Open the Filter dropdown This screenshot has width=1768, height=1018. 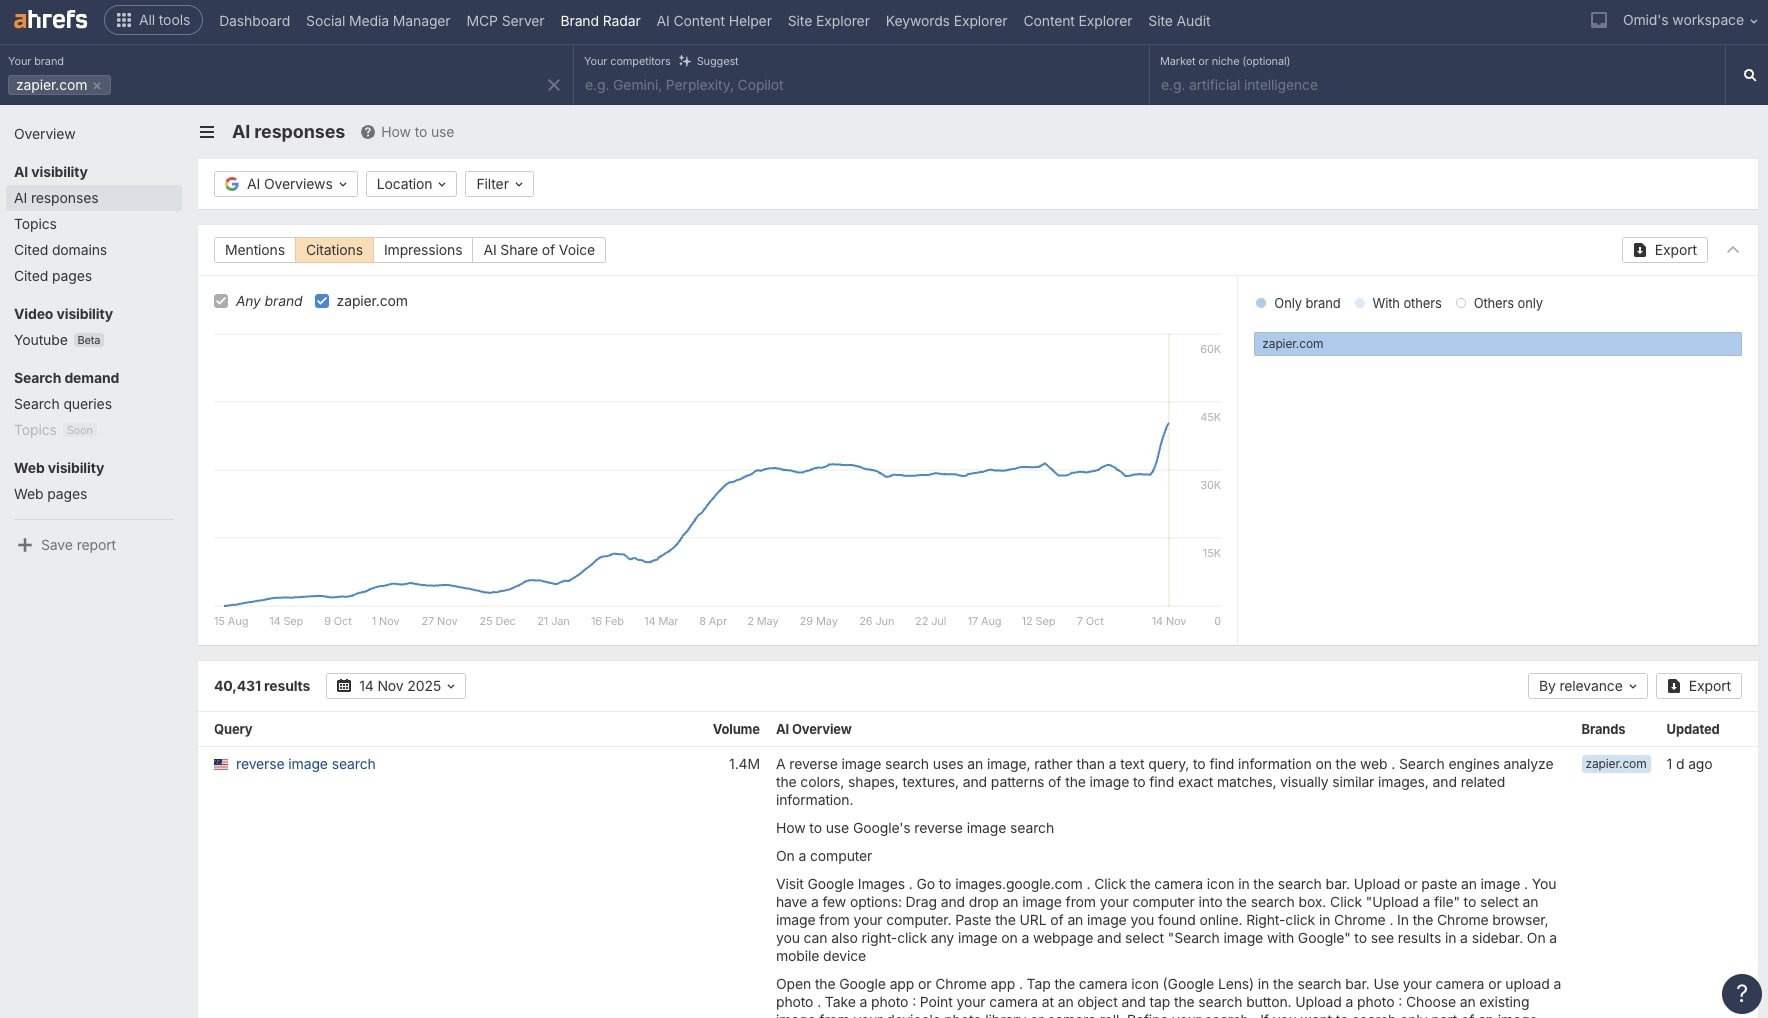[x=499, y=184]
